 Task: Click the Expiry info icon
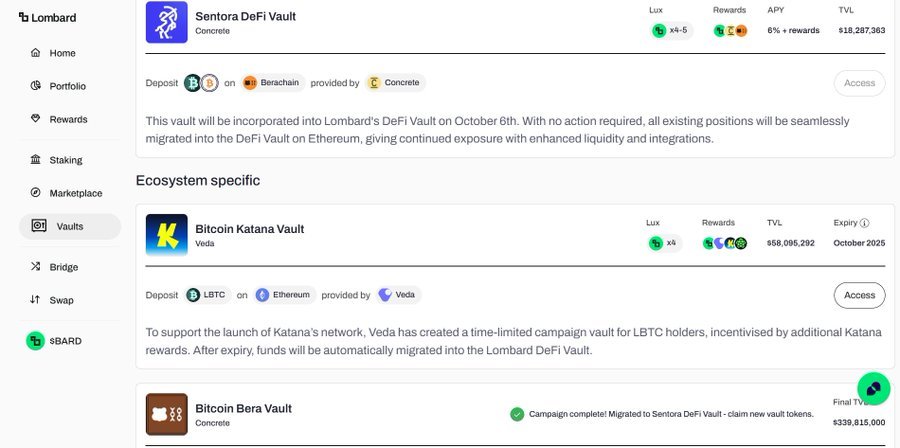pos(865,223)
